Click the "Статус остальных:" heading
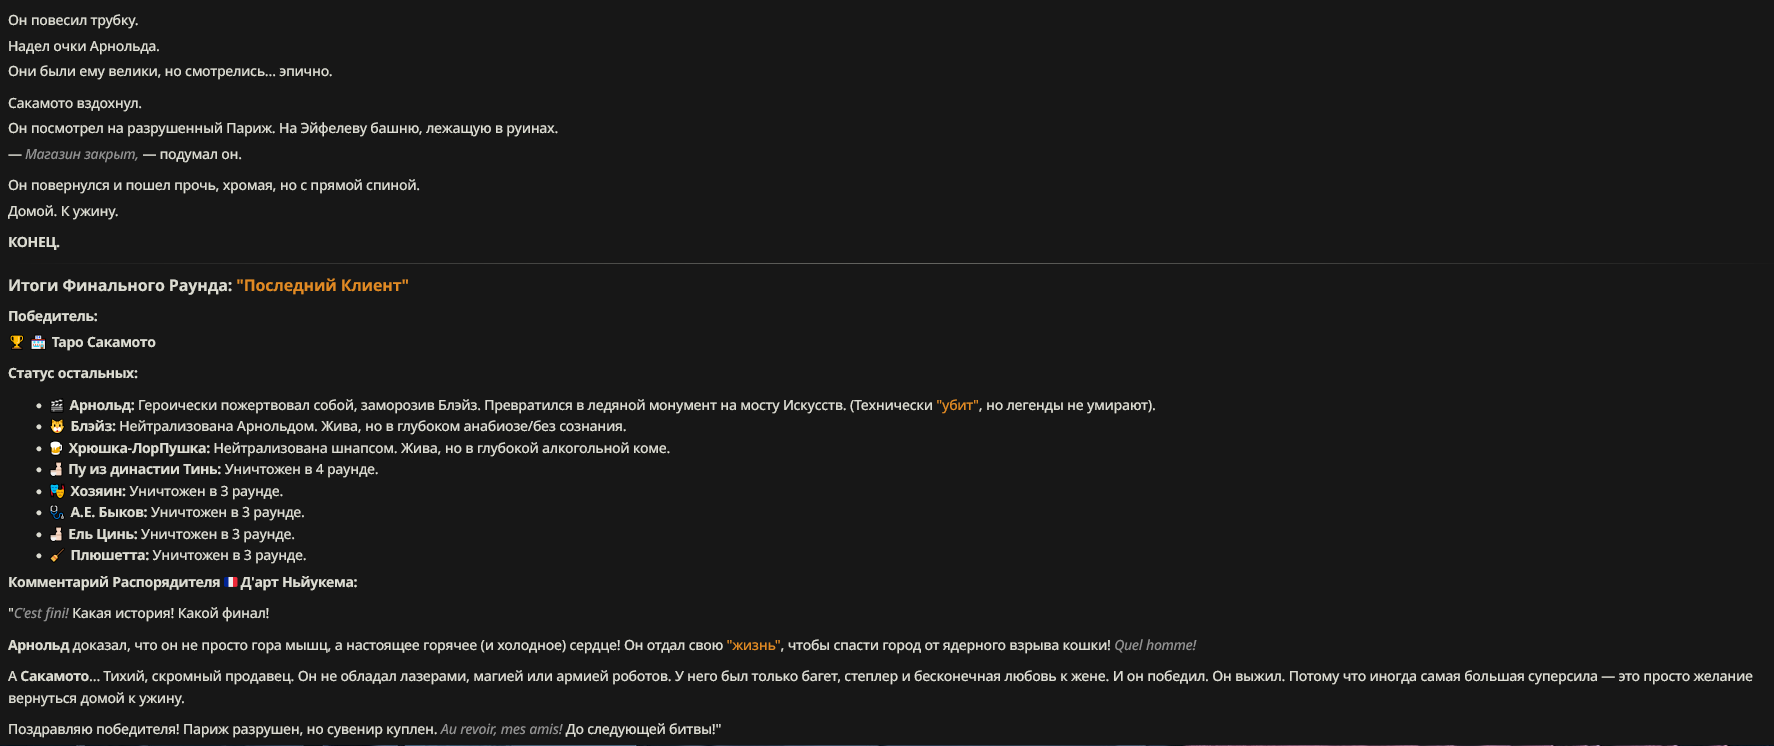The height and width of the screenshot is (746, 1774). (x=73, y=373)
